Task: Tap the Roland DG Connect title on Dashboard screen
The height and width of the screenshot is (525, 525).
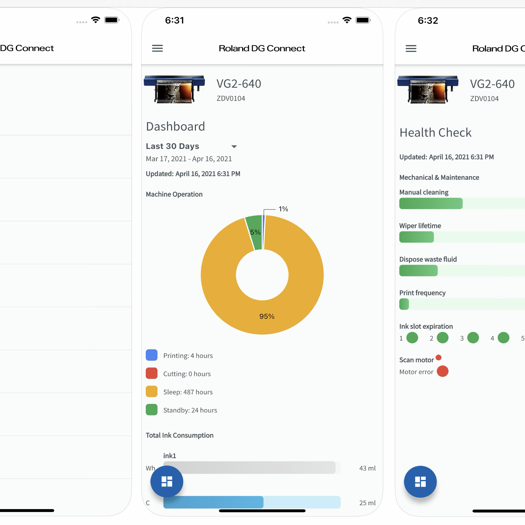Action: click(x=262, y=49)
